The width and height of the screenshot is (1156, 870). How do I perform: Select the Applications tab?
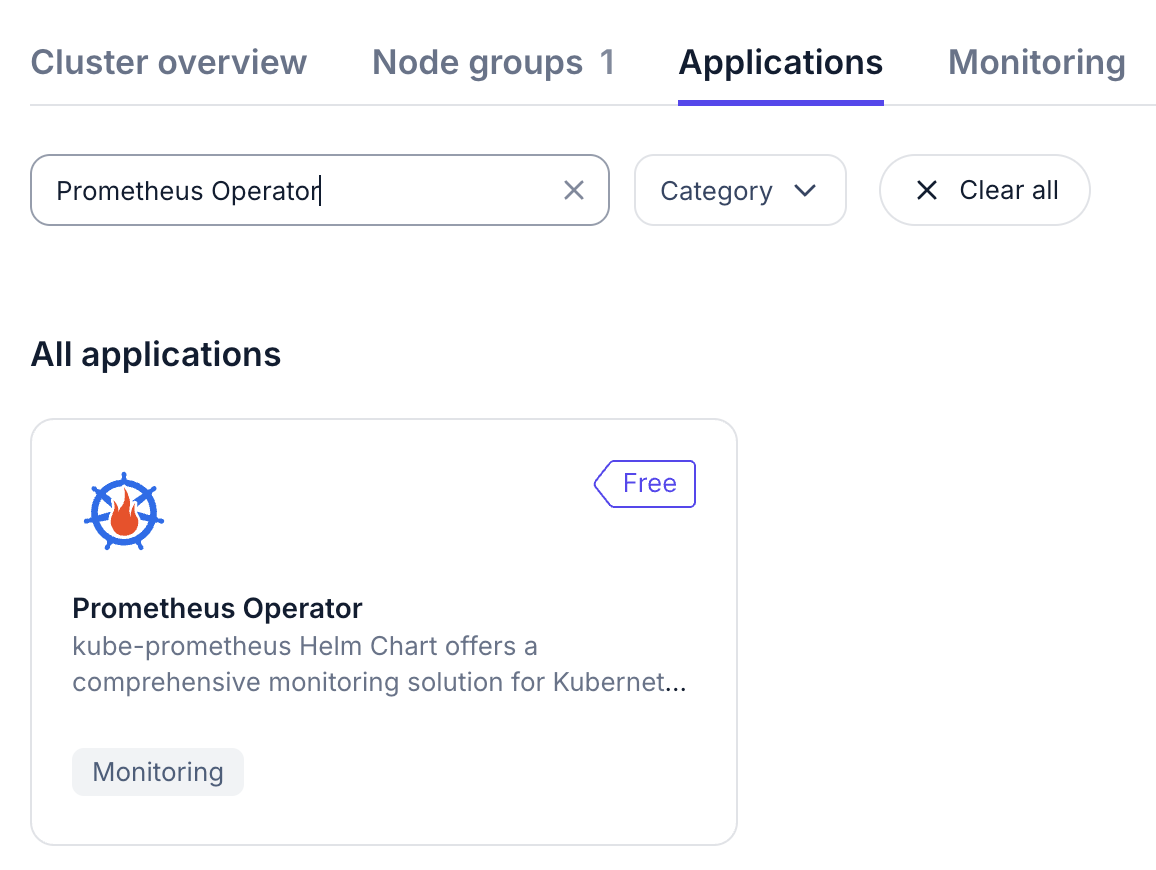[780, 62]
